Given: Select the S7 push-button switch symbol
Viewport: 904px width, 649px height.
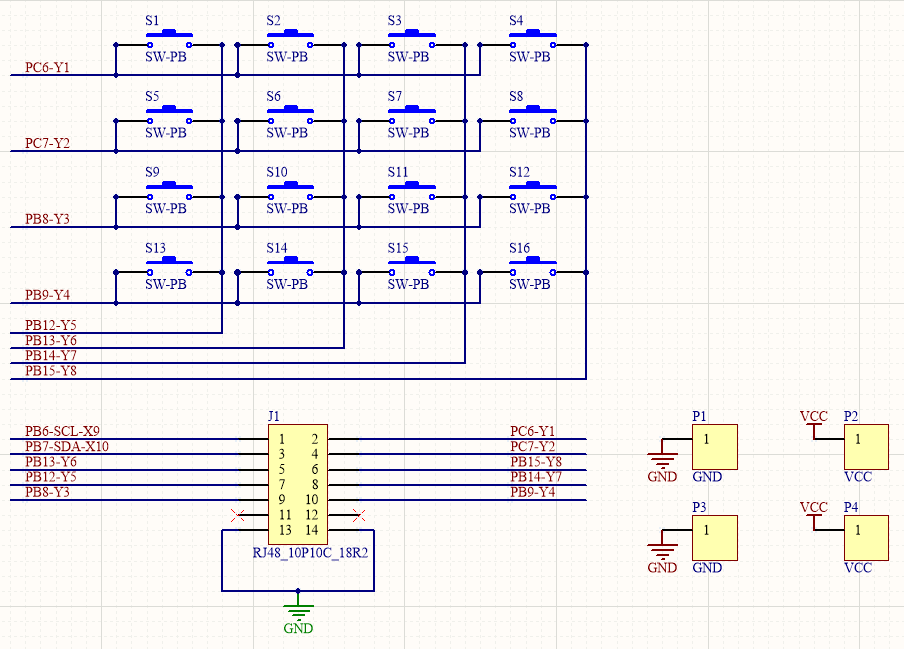Looking at the screenshot, I should click(x=412, y=115).
